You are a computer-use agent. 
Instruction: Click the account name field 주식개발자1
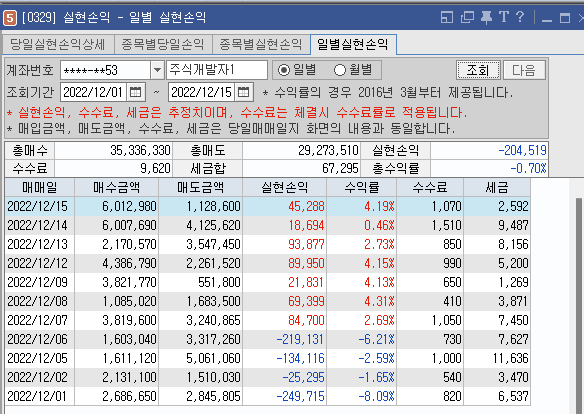217,70
